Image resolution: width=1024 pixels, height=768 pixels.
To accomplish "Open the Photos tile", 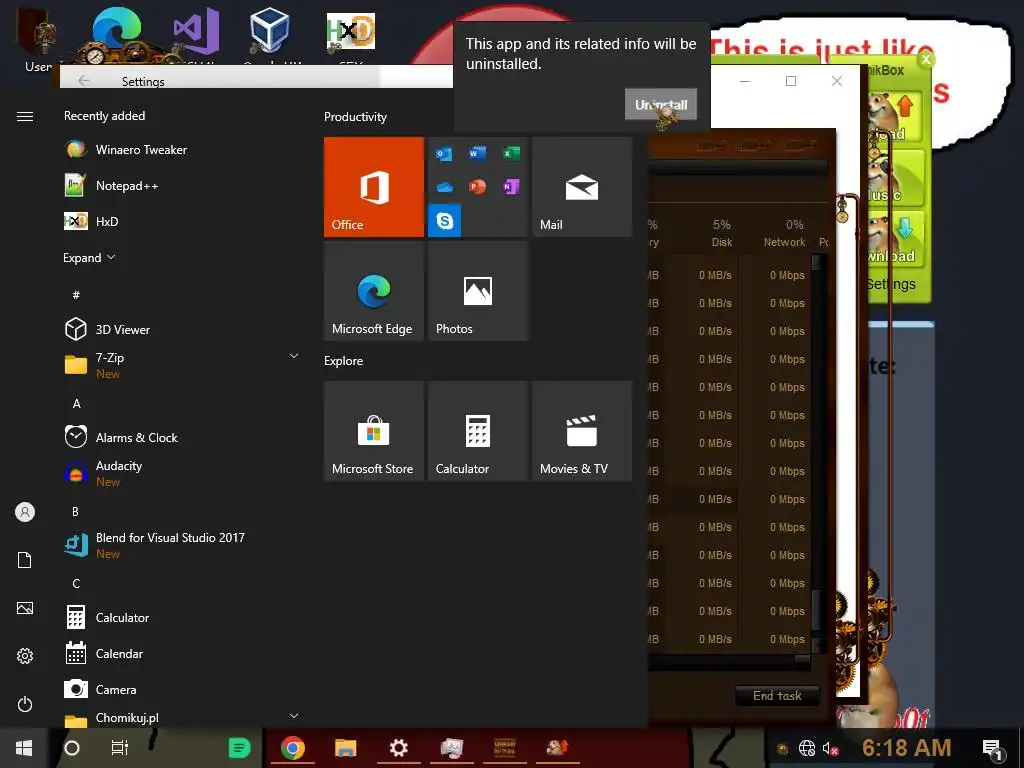I will tap(477, 291).
